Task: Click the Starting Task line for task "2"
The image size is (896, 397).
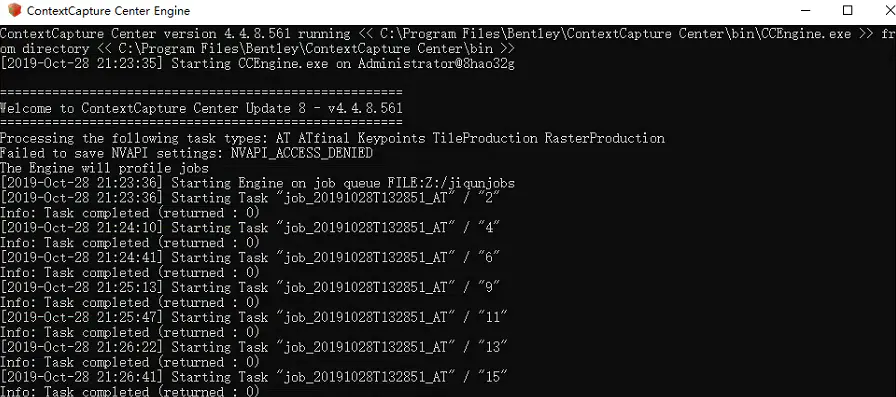Action: pyautogui.click(x=250, y=198)
